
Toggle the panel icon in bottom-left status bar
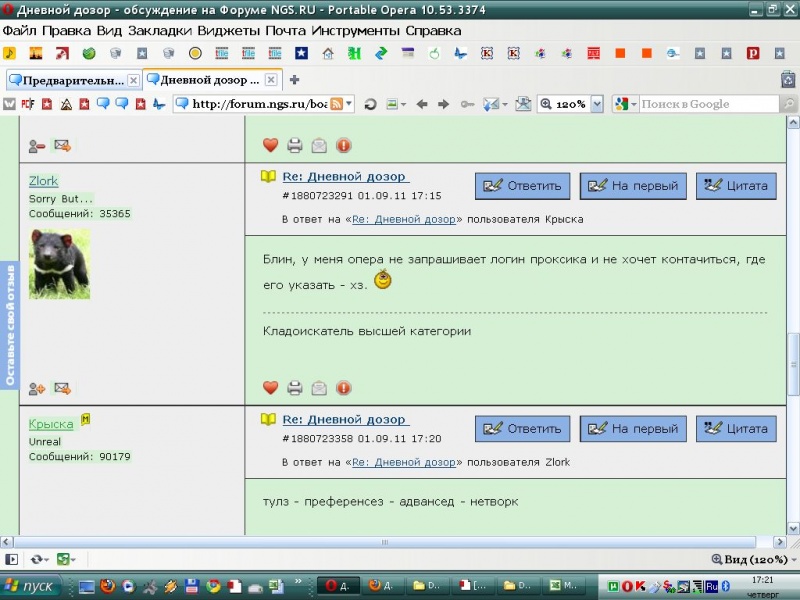(x=11, y=560)
